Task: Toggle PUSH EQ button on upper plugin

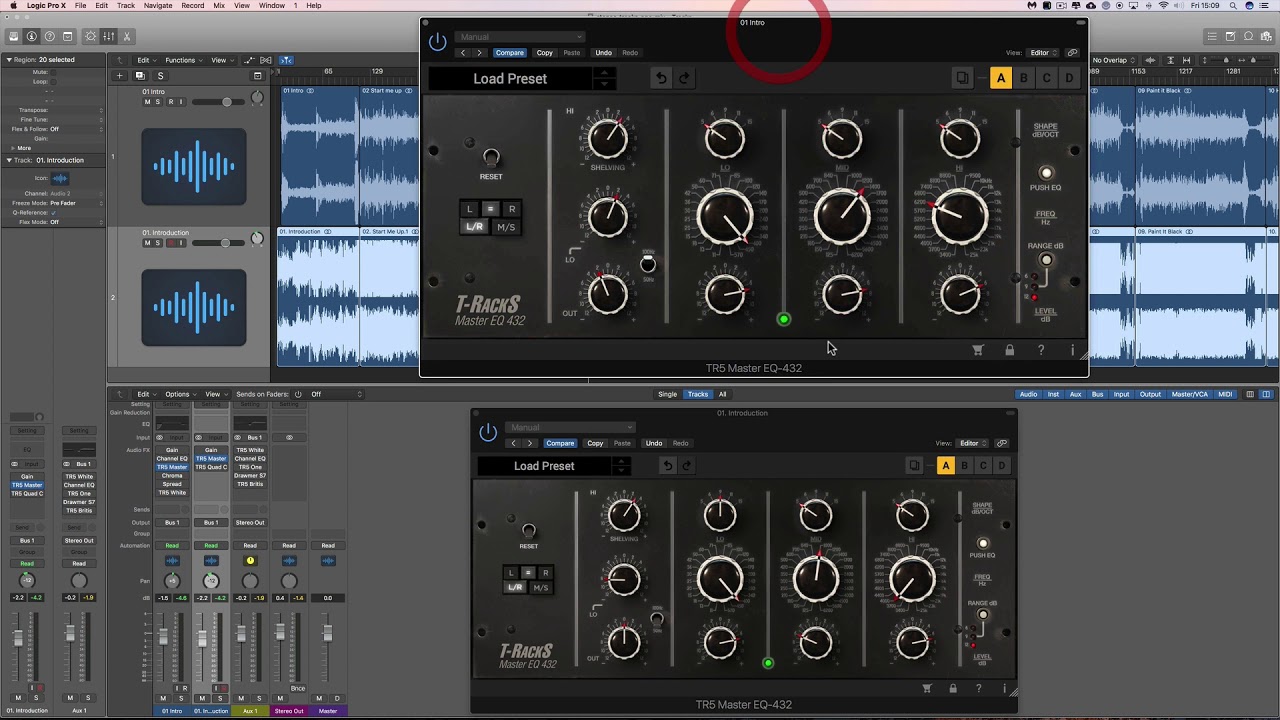Action: [x=1046, y=173]
